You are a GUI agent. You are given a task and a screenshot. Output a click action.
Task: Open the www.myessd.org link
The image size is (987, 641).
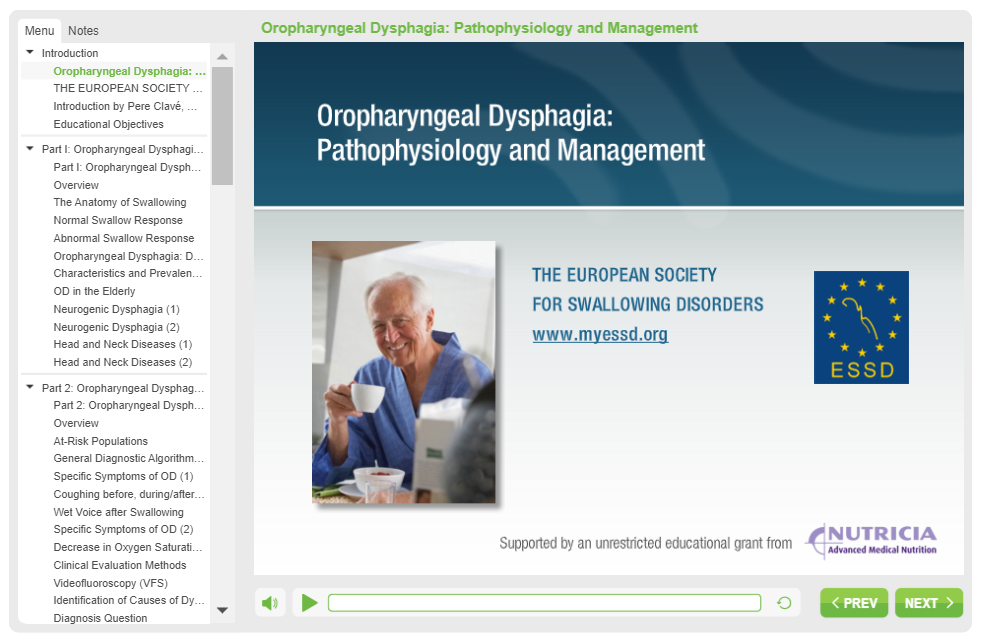click(x=600, y=334)
